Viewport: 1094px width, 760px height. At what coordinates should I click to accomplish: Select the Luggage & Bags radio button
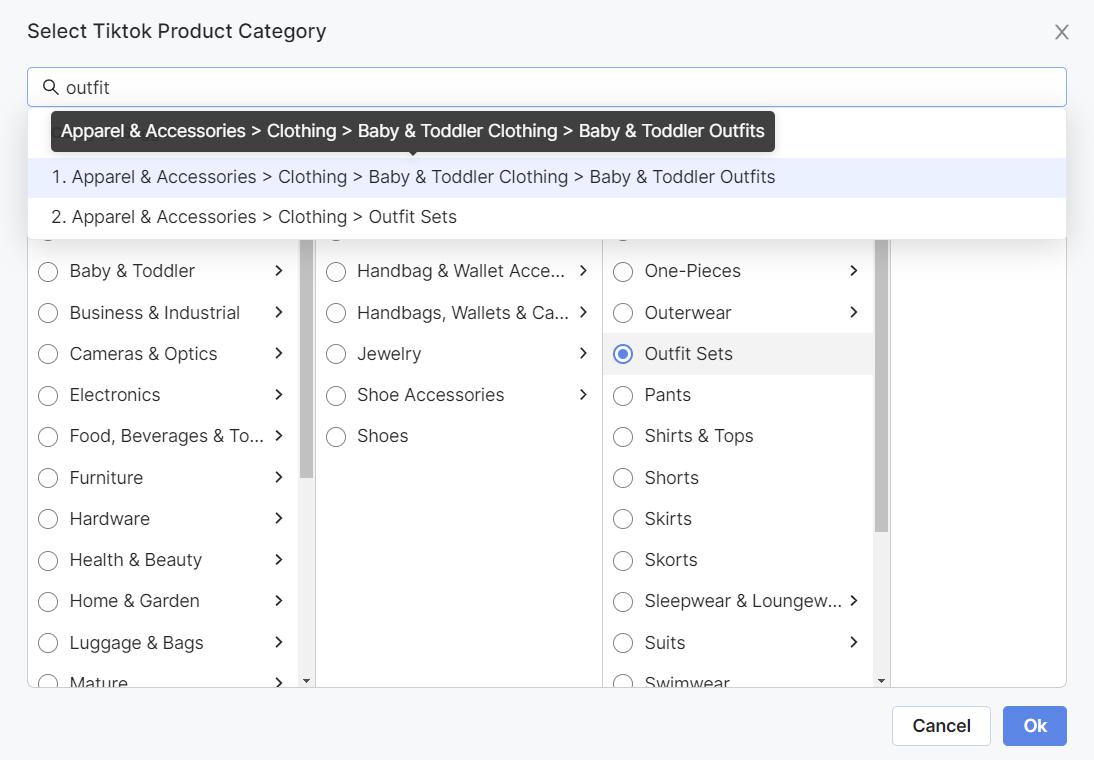coord(48,643)
